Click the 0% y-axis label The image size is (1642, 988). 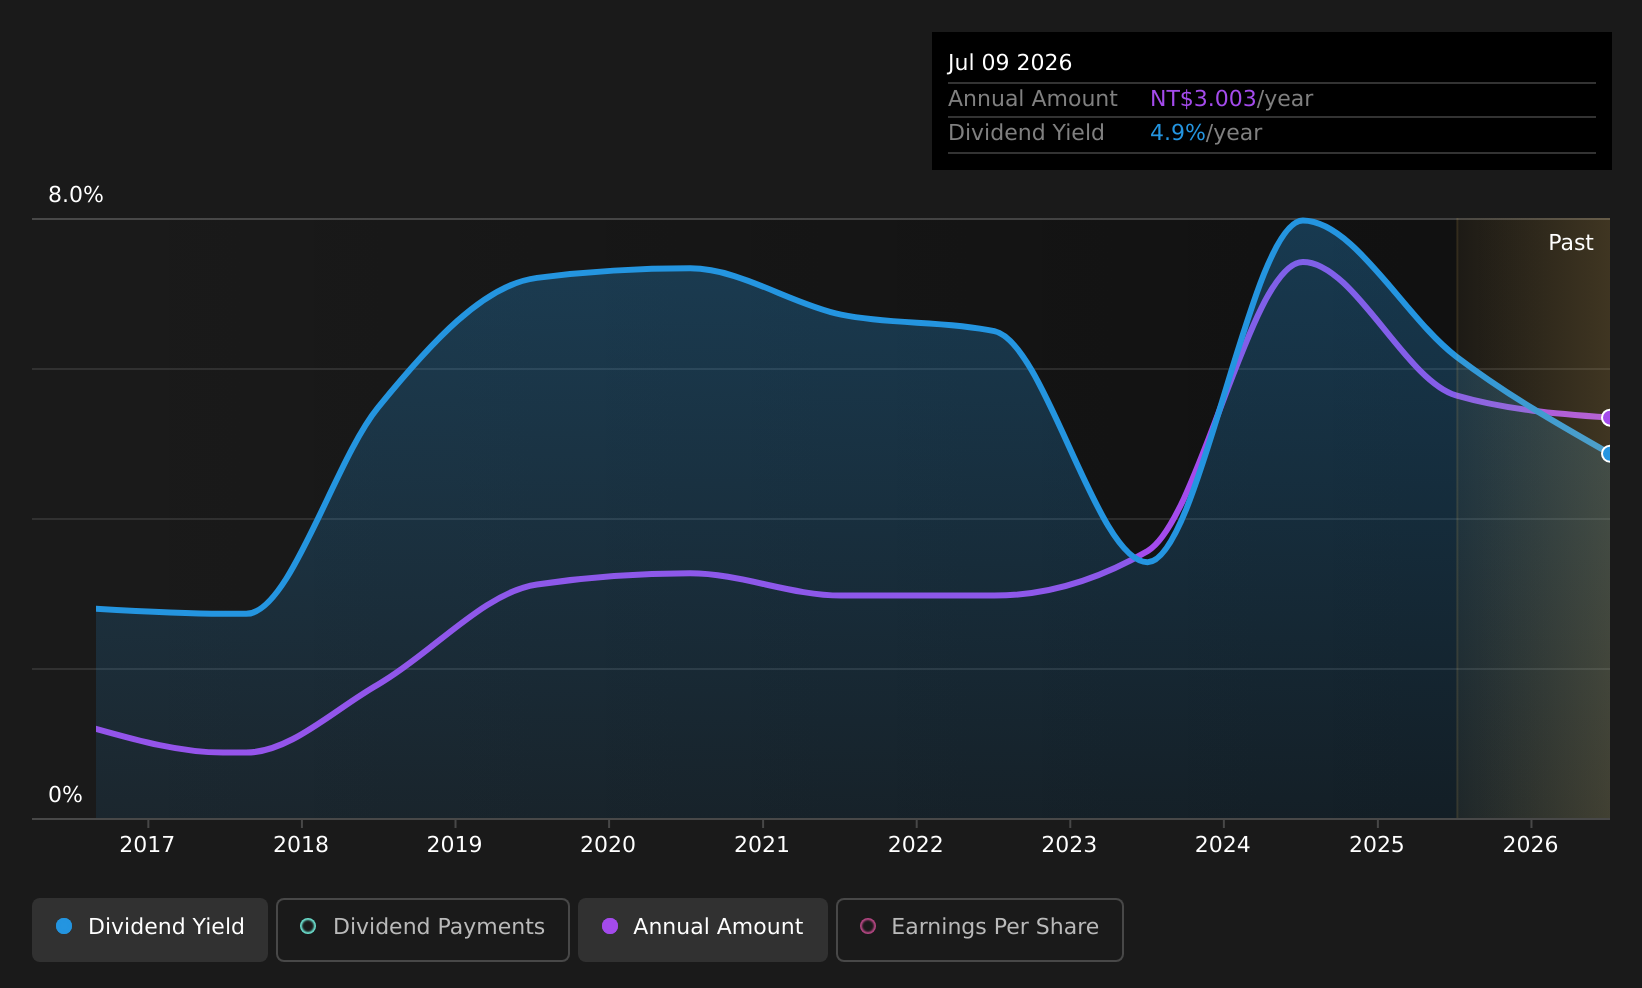(66, 795)
